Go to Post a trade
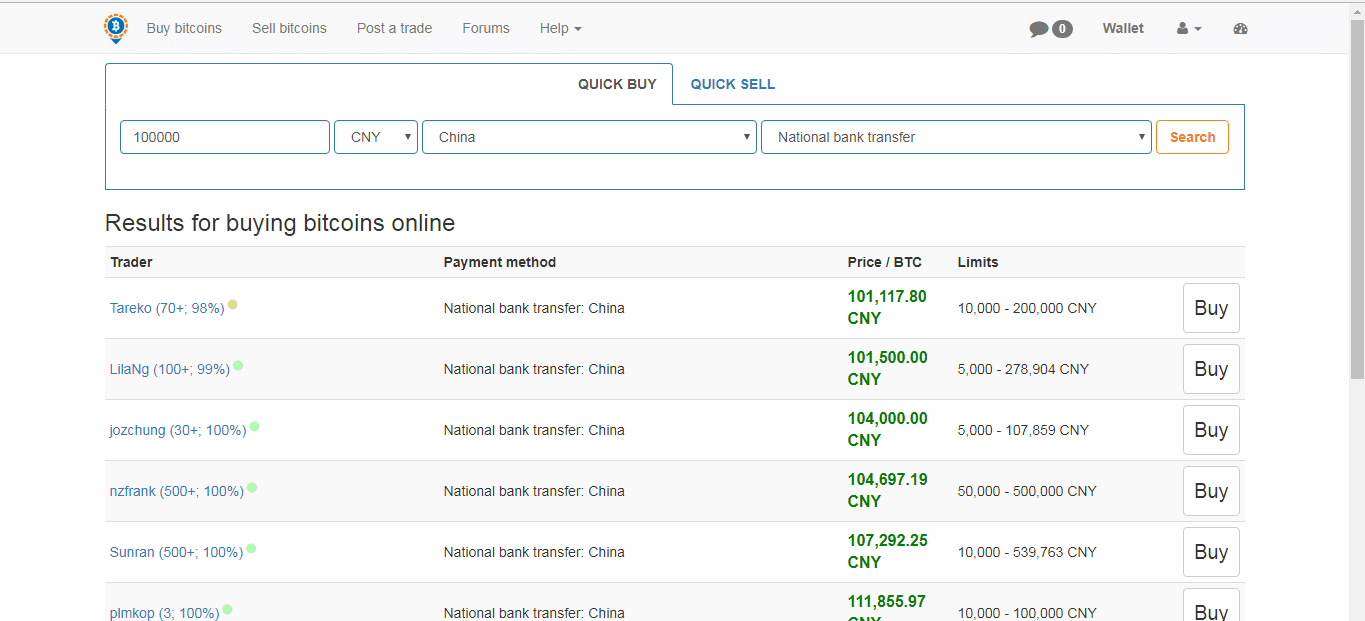Screen dimensions: 1365x621 (x=394, y=28)
